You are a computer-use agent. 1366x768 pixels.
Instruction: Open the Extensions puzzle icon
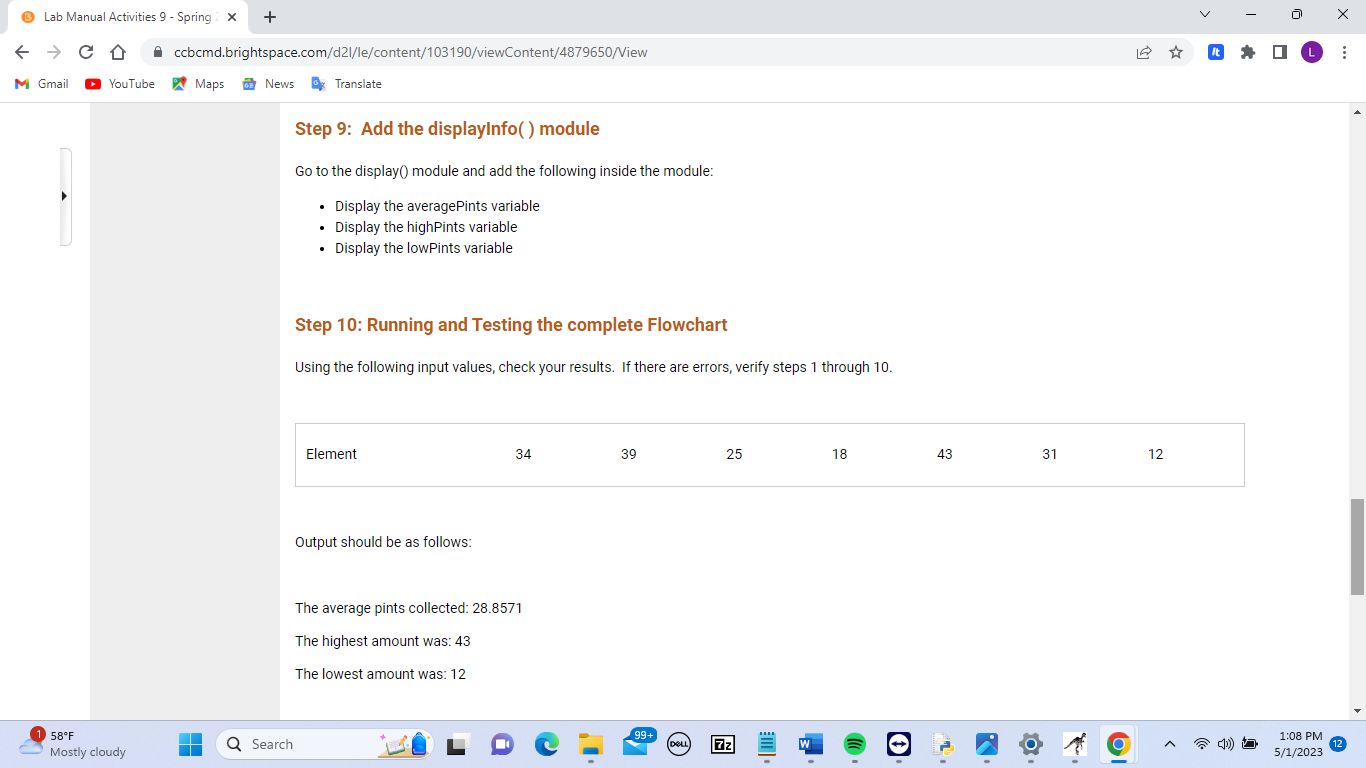pyautogui.click(x=1248, y=52)
